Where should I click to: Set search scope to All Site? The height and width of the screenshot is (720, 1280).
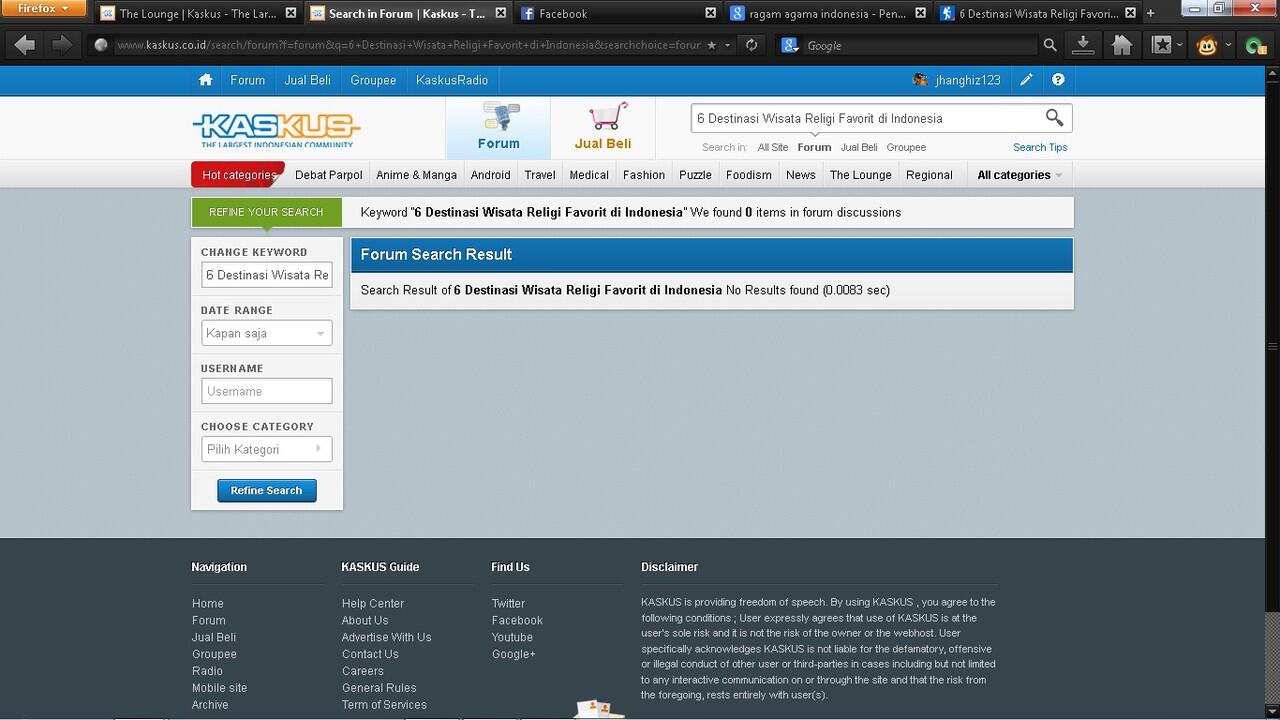tap(773, 147)
